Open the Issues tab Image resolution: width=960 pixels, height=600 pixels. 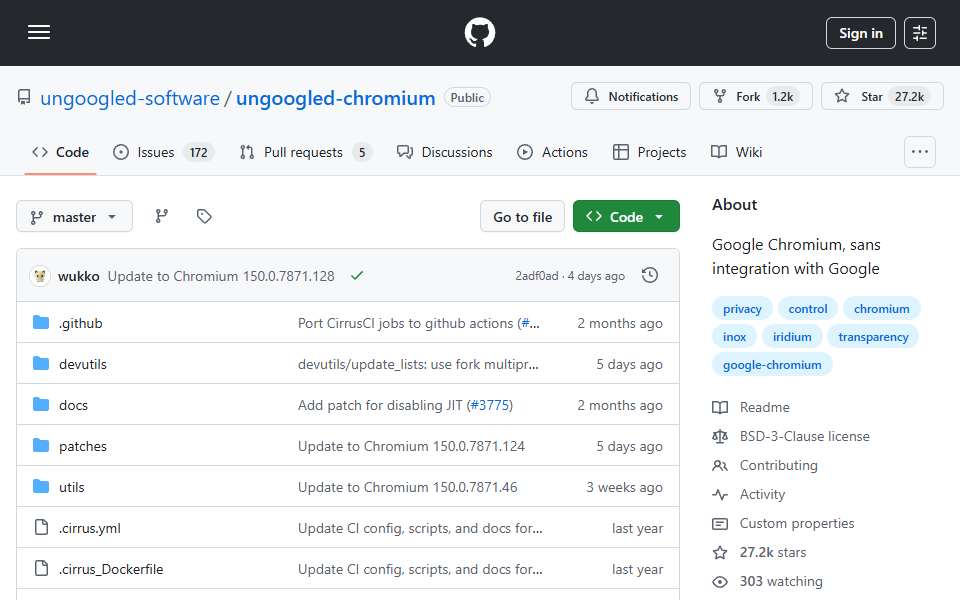[163, 152]
